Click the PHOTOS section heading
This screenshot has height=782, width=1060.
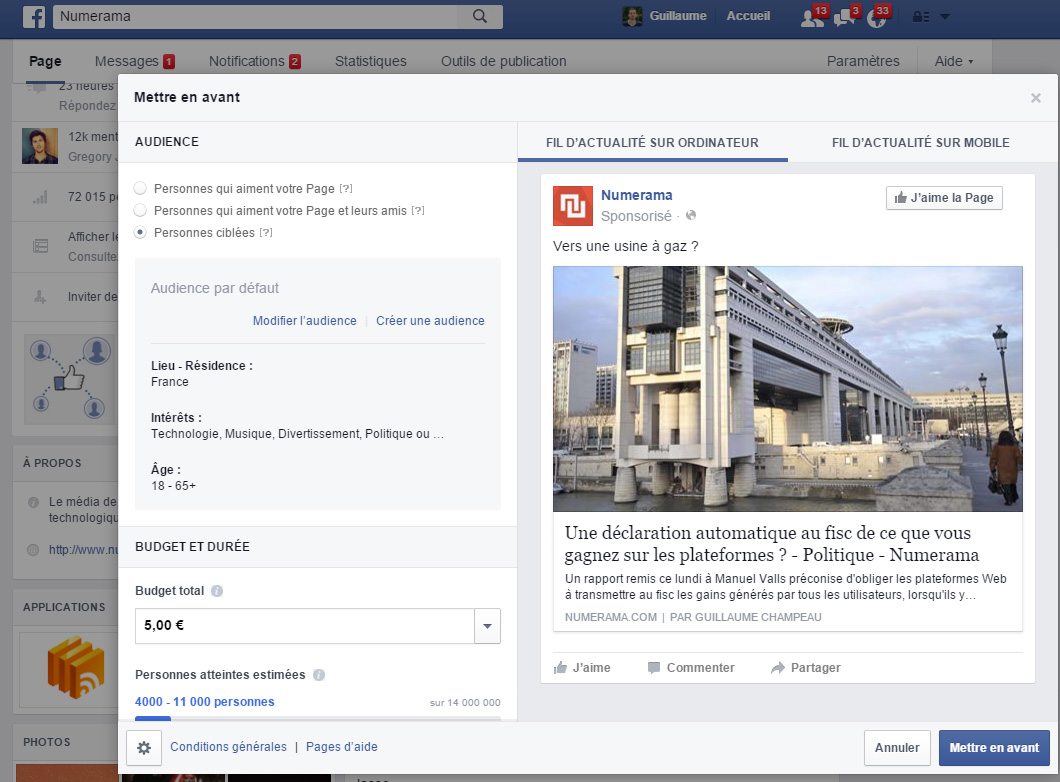(47, 742)
